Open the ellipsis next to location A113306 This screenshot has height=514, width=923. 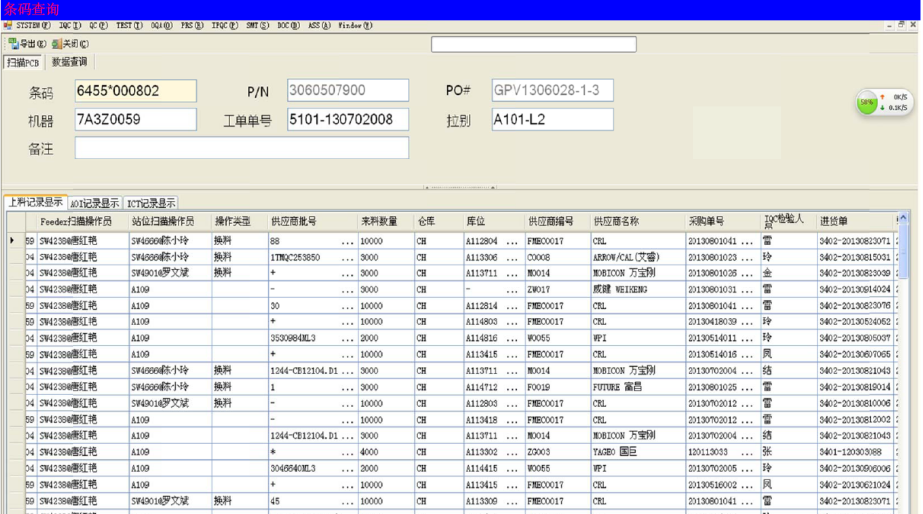tap(512, 258)
